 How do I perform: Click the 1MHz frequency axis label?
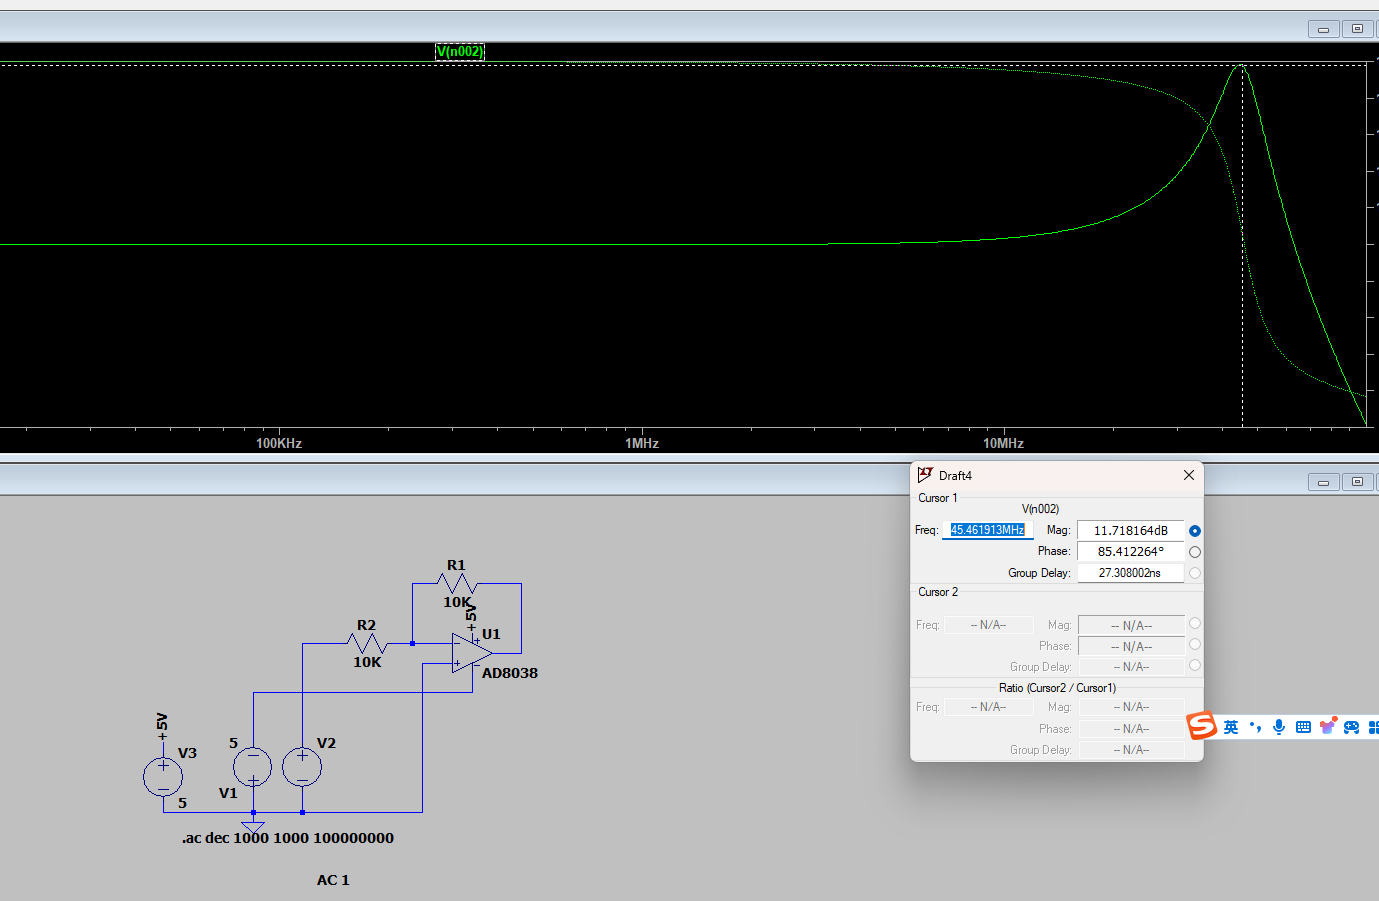tap(642, 443)
